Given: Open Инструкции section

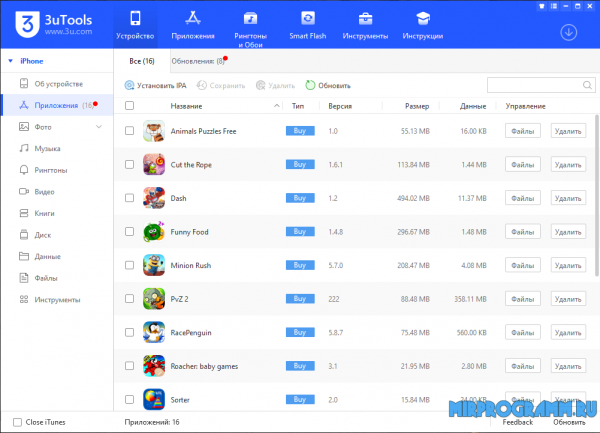Looking at the screenshot, I should pyautogui.click(x=423, y=25).
